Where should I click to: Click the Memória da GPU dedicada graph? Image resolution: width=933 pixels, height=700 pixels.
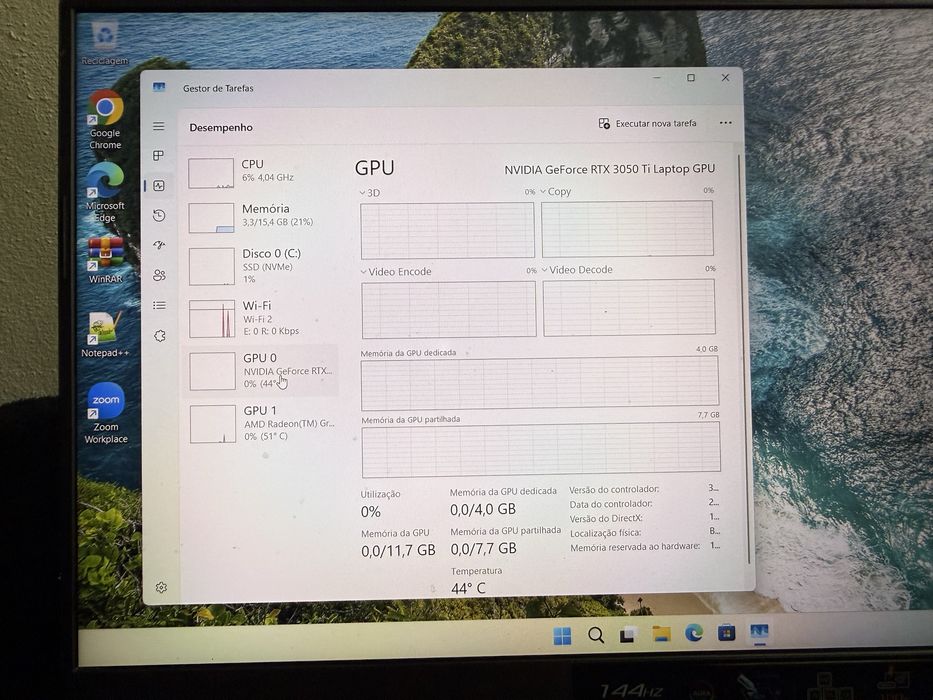pyautogui.click(x=540, y=382)
